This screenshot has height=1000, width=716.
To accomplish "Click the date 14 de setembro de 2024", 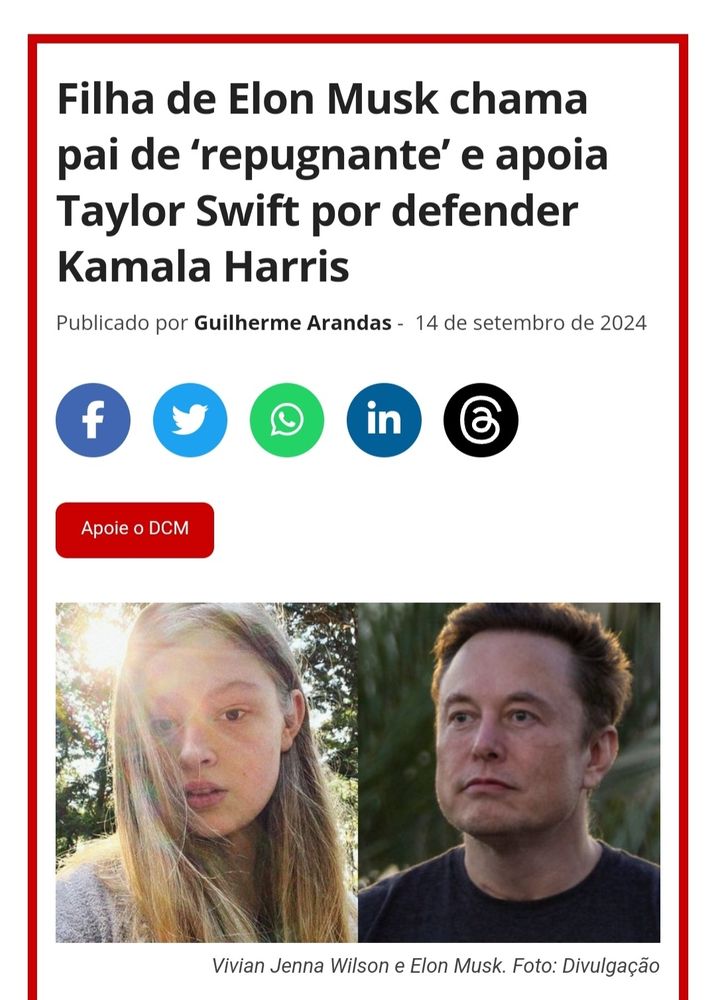I will coord(531,323).
